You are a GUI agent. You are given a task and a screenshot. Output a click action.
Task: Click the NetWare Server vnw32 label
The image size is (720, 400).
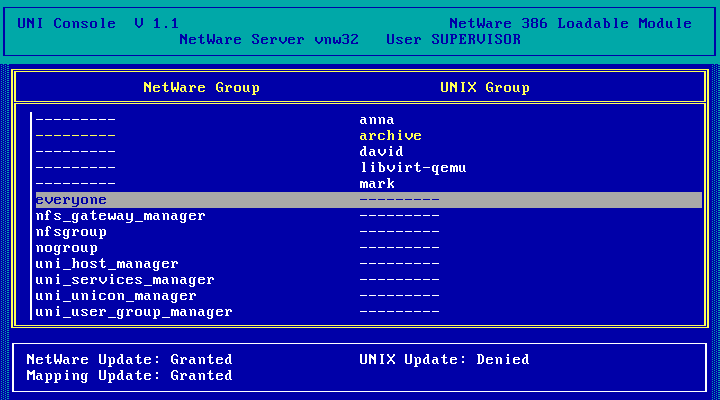269,39
